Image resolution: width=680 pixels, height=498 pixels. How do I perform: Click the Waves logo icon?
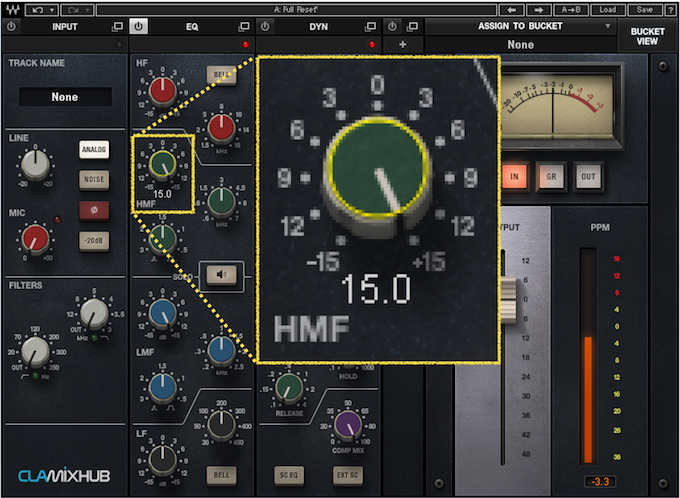[x=12, y=9]
